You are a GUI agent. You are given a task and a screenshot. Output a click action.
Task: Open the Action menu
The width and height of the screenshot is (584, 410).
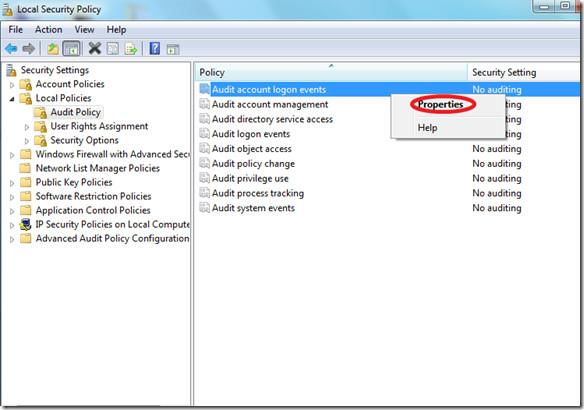(x=48, y=29)
